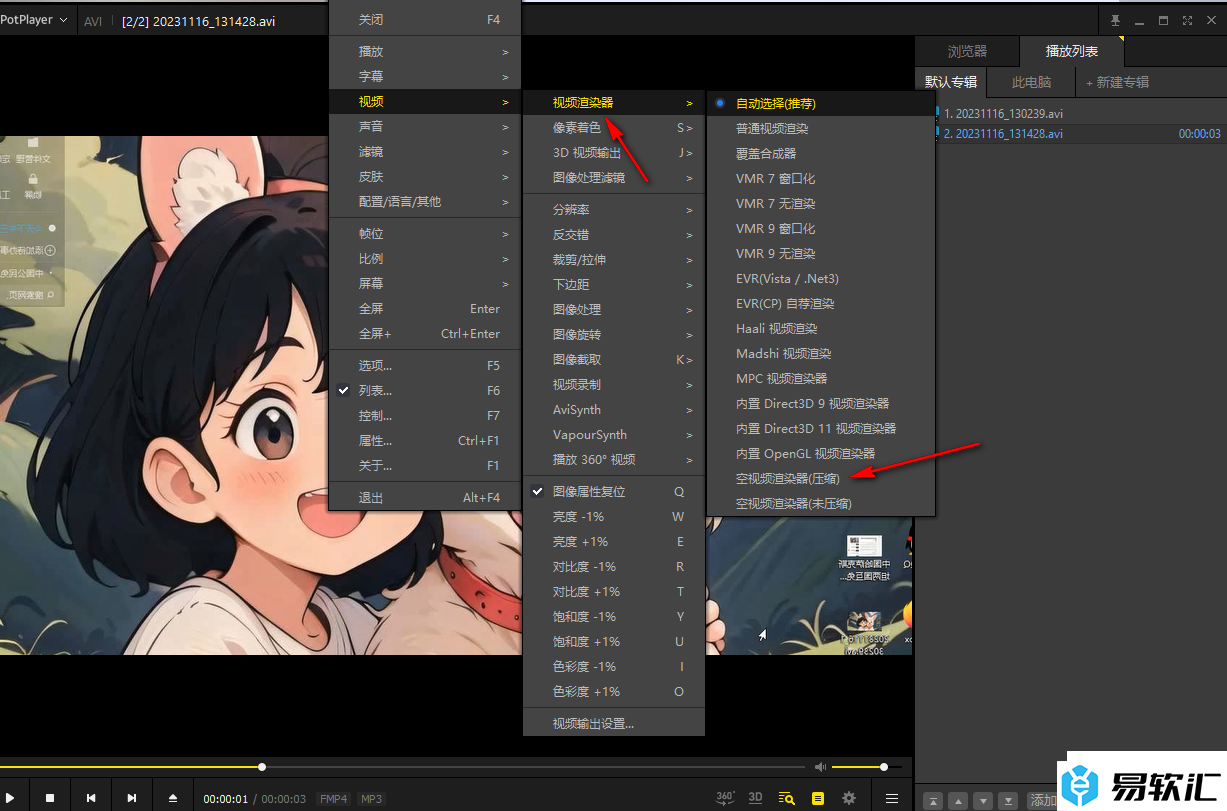Click the fullscreen icon in the title bar
The height and width of the screenshot is (811, 1227).
pos(1187,20)
